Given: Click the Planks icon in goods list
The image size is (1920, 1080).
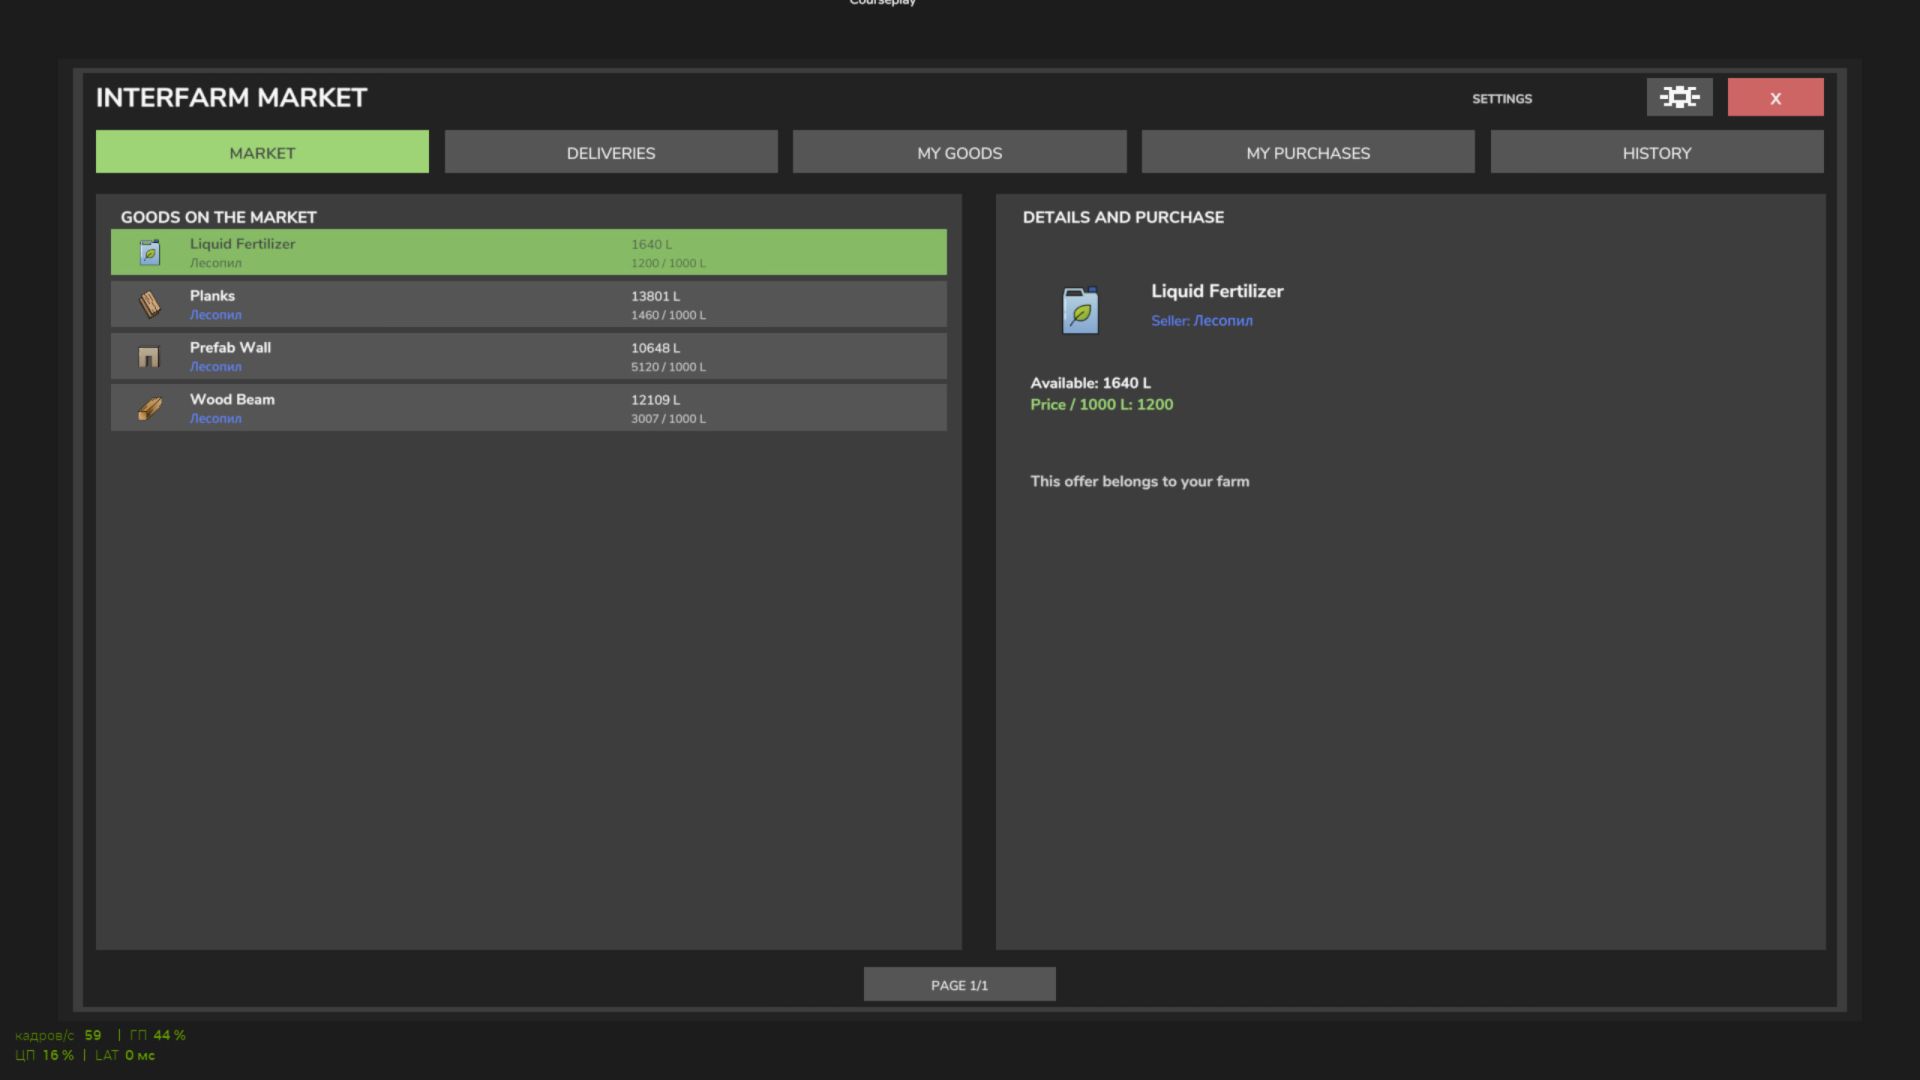Looking at the screenshot, I should [149, 304].
